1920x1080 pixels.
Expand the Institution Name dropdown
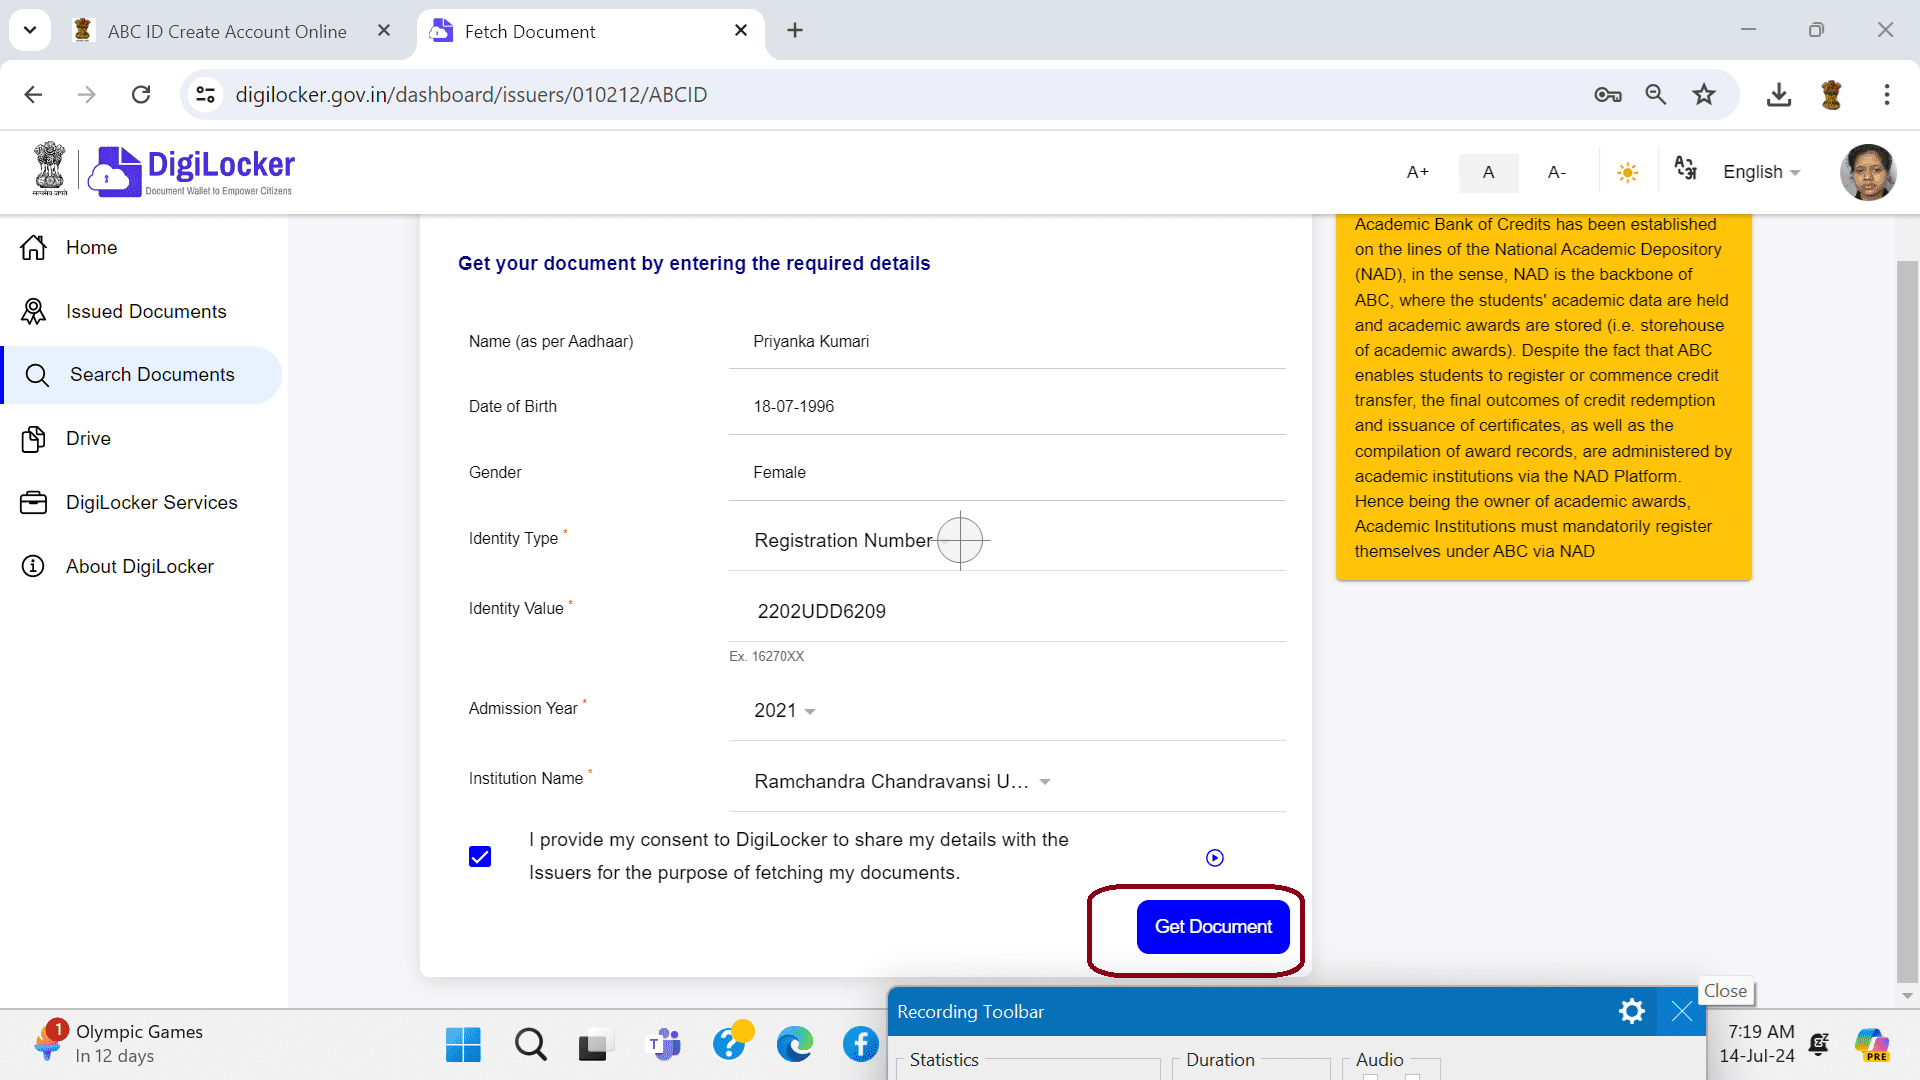tap(1007, 781)
